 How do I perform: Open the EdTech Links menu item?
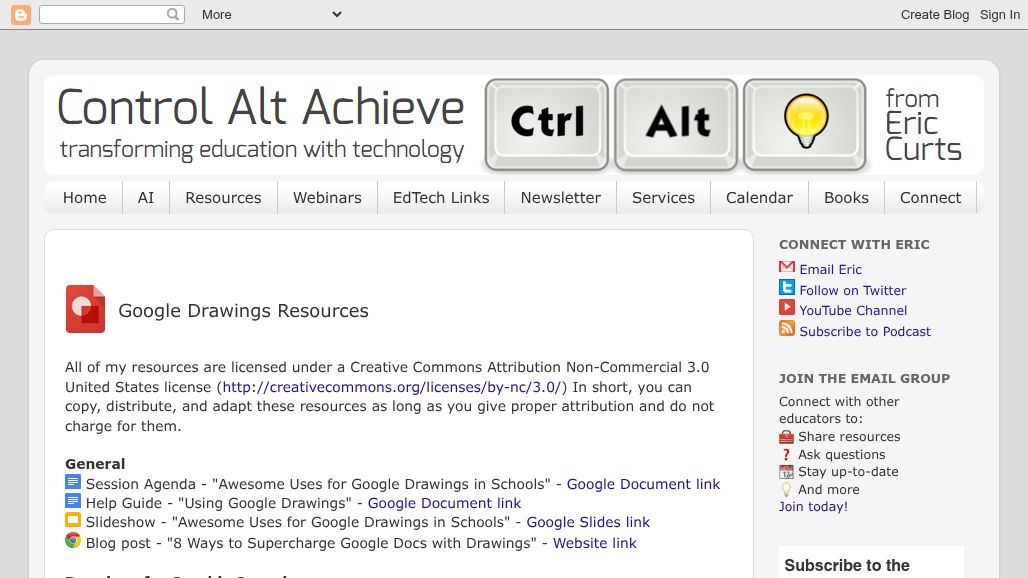[440, 197]
